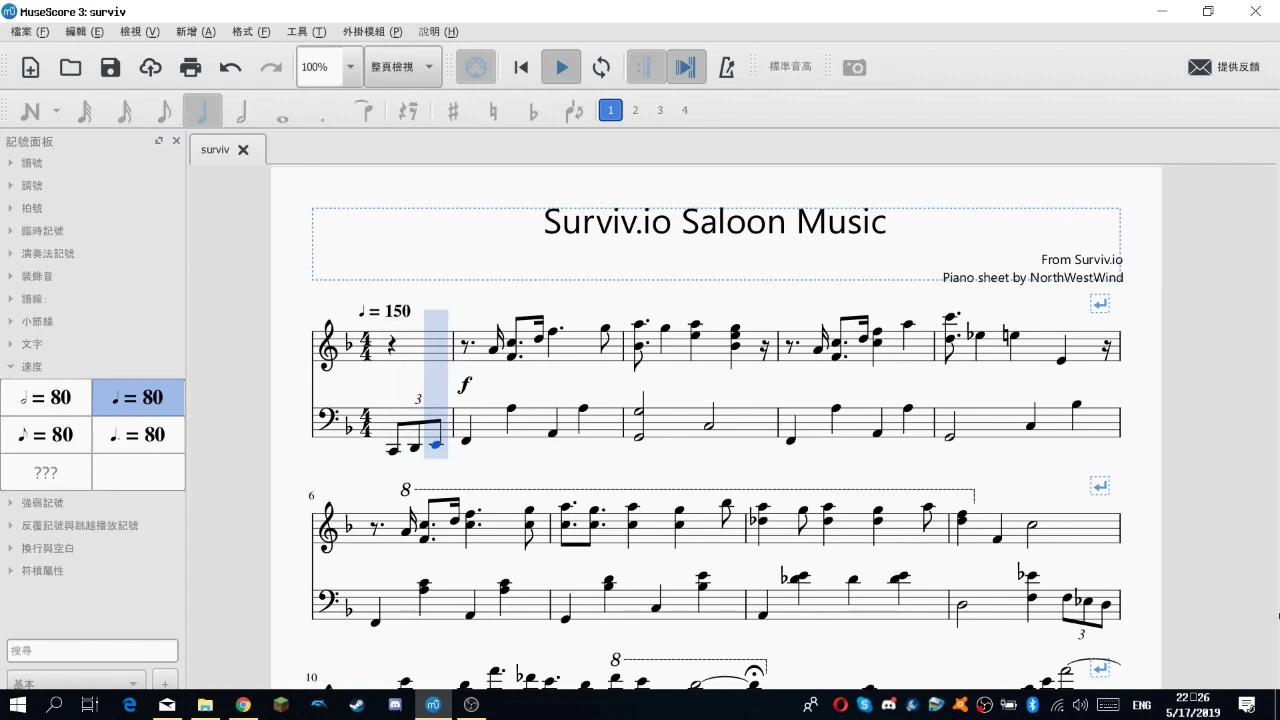The image size is (1280, 720).
Task: Toggle play repeats
Action: (645, 68)
